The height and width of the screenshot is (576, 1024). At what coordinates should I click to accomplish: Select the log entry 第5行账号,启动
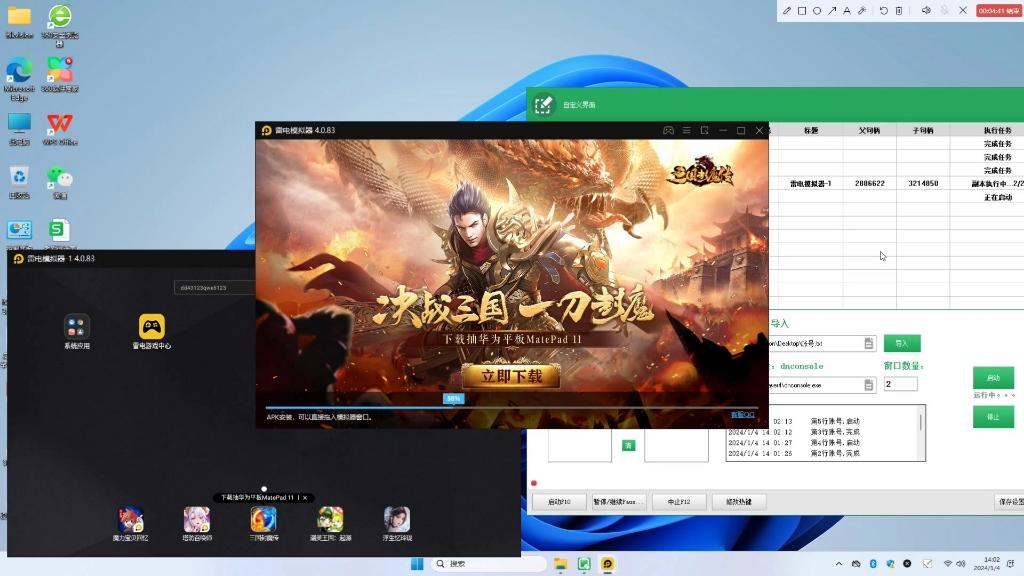[x=835, y=421]
